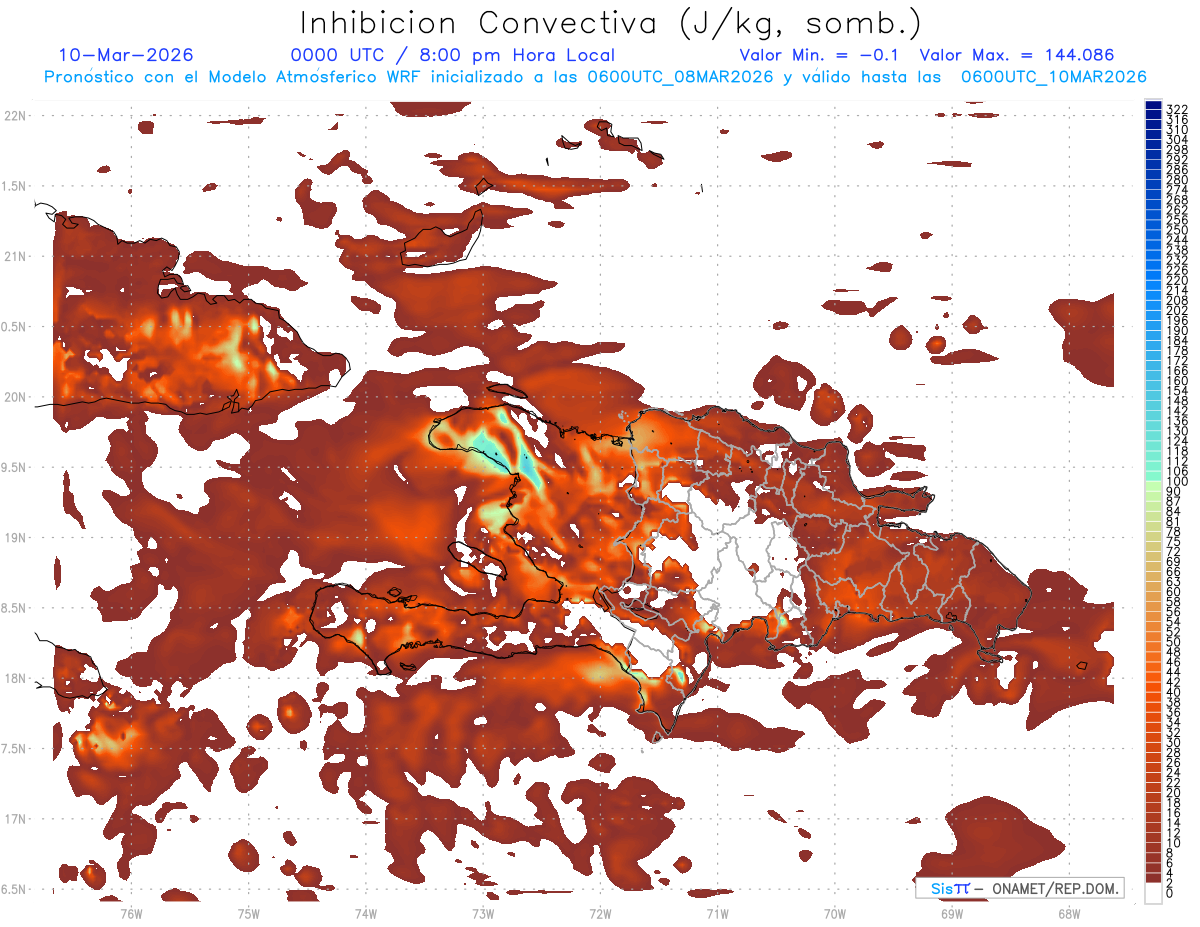Click the '72W' longitude label
Image resolution: width=1200 pixels, height=927 pixels.
(600, 912)
